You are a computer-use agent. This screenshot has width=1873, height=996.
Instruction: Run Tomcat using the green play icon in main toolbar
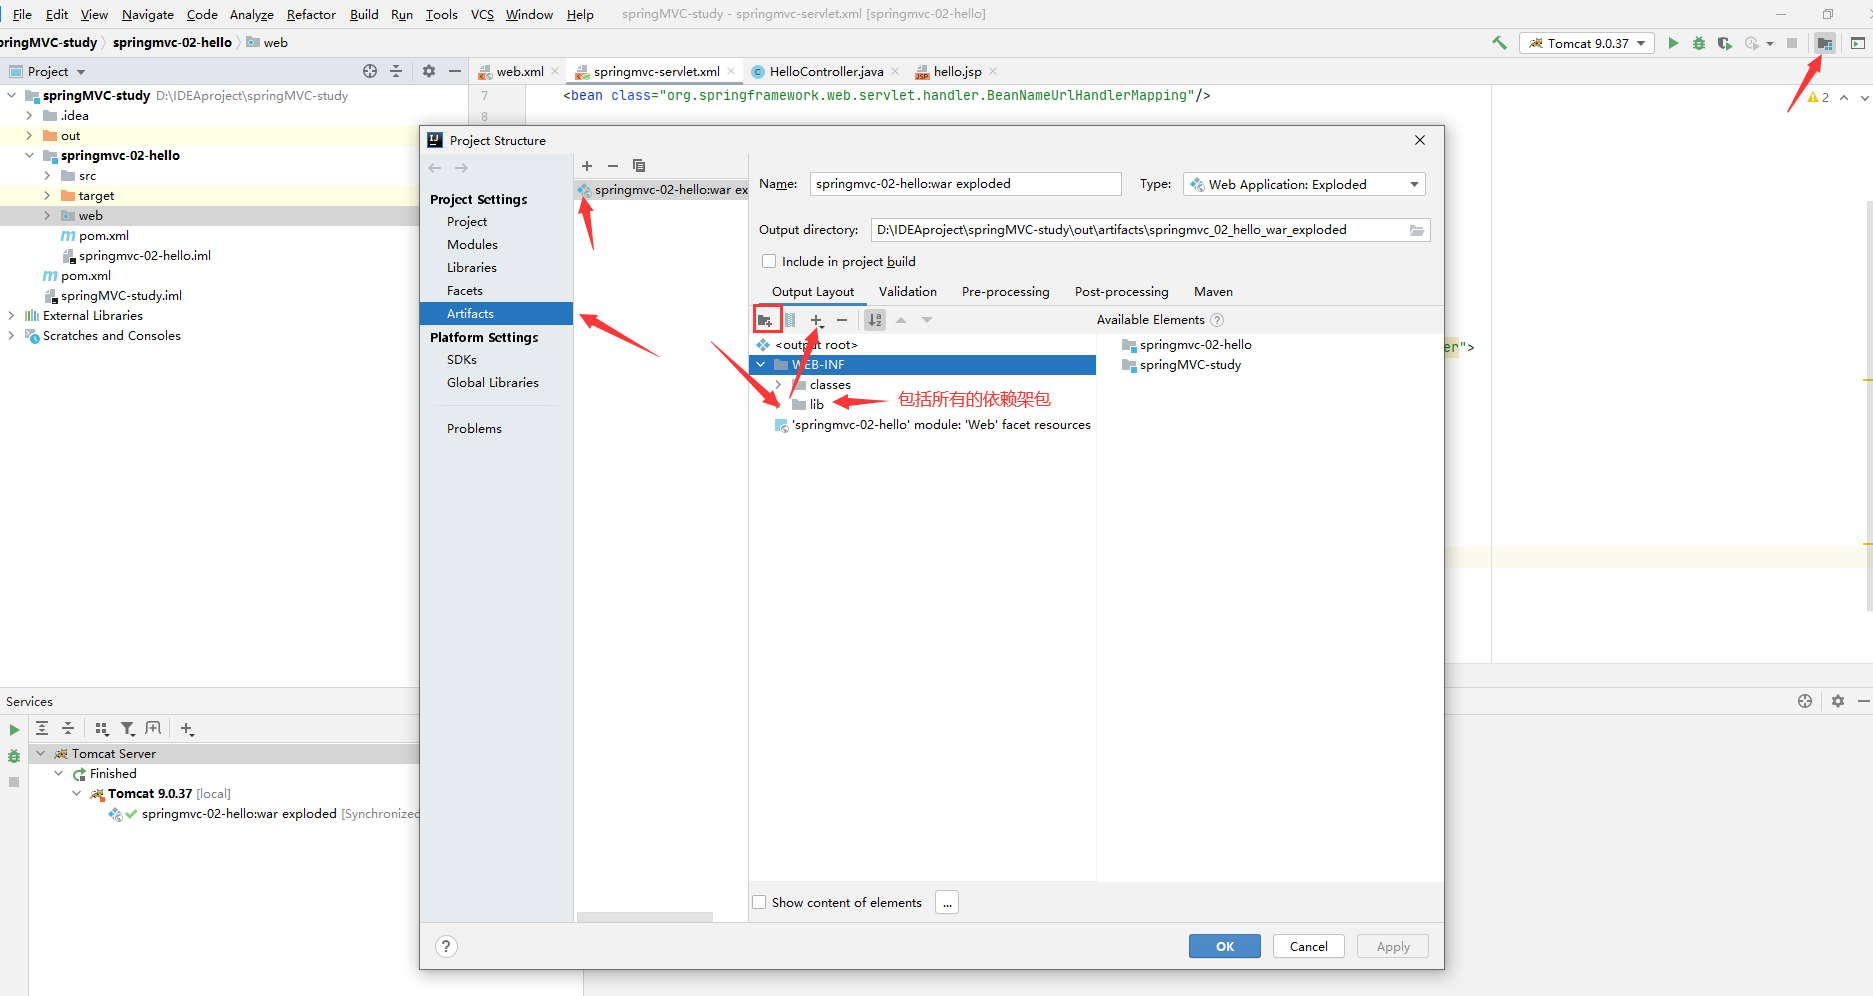[1673, 43]
